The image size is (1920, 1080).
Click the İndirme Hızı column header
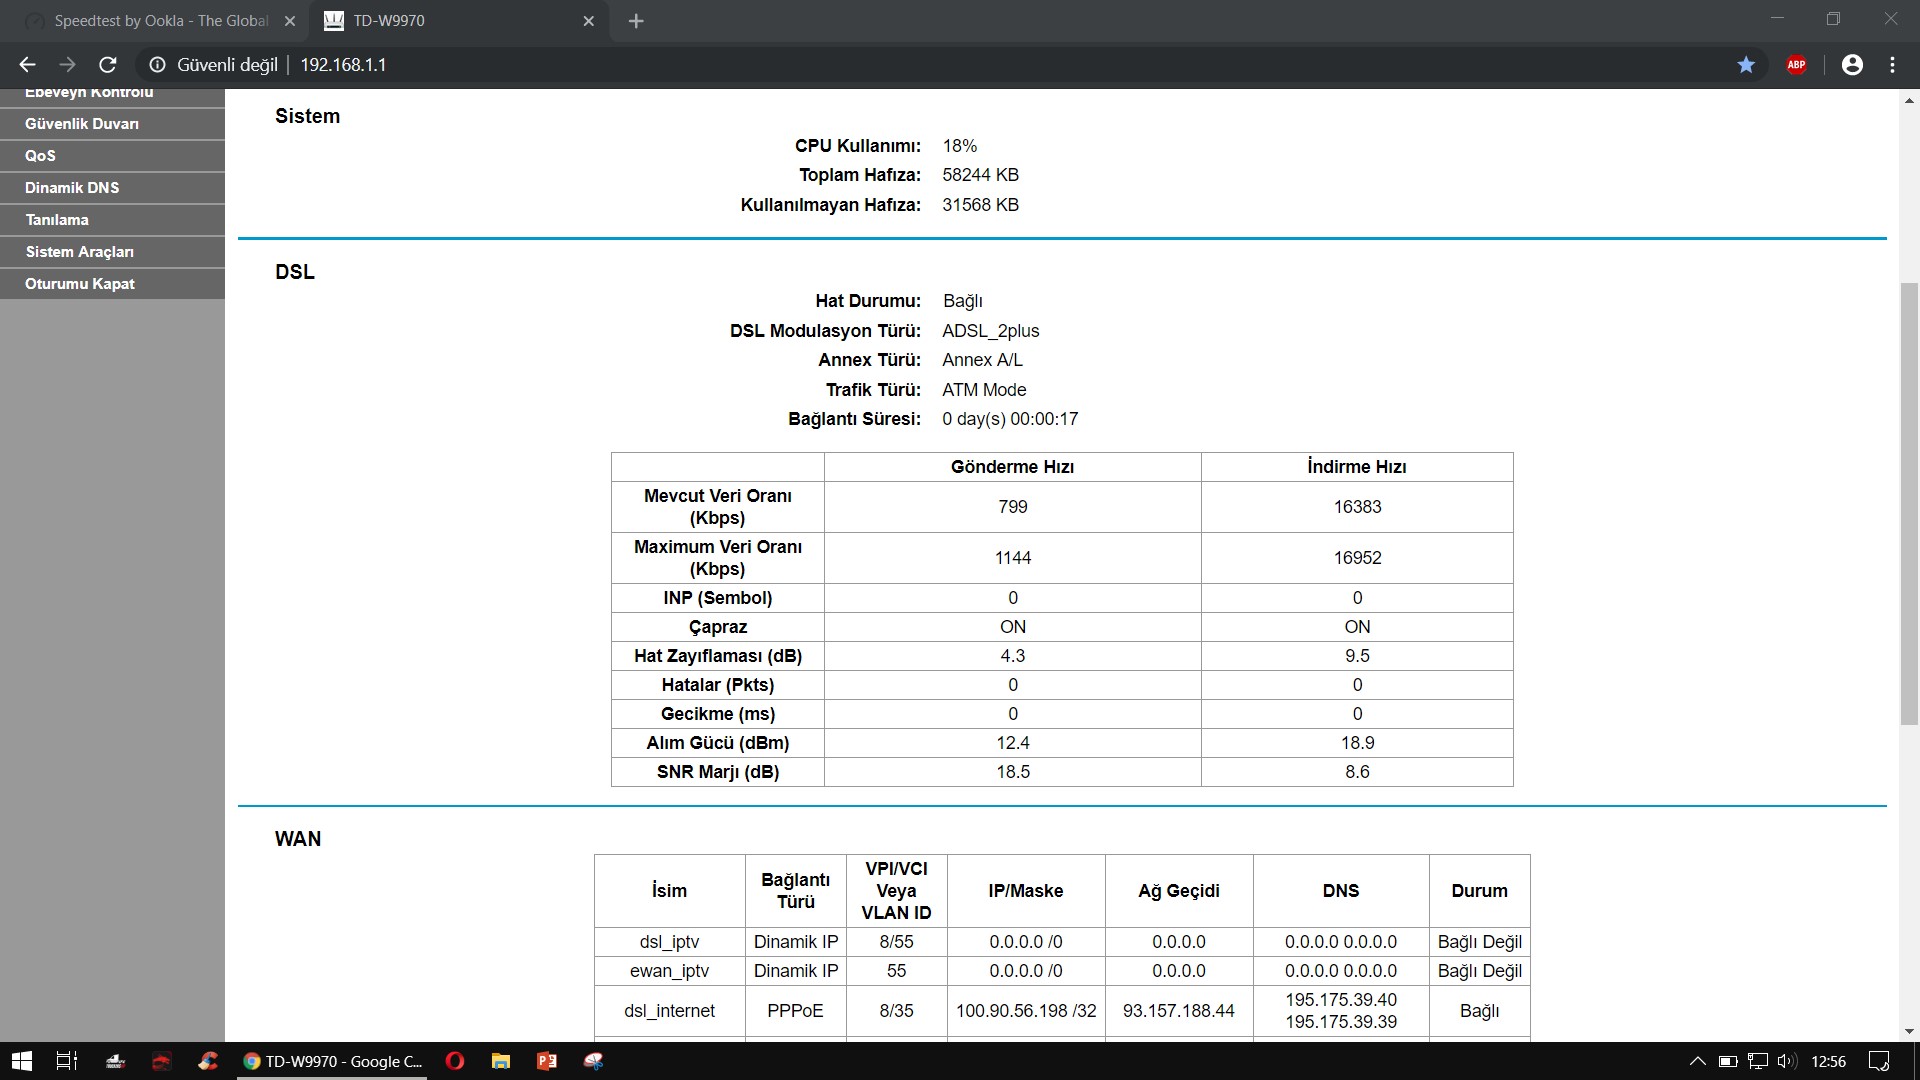click(1357, 467)
